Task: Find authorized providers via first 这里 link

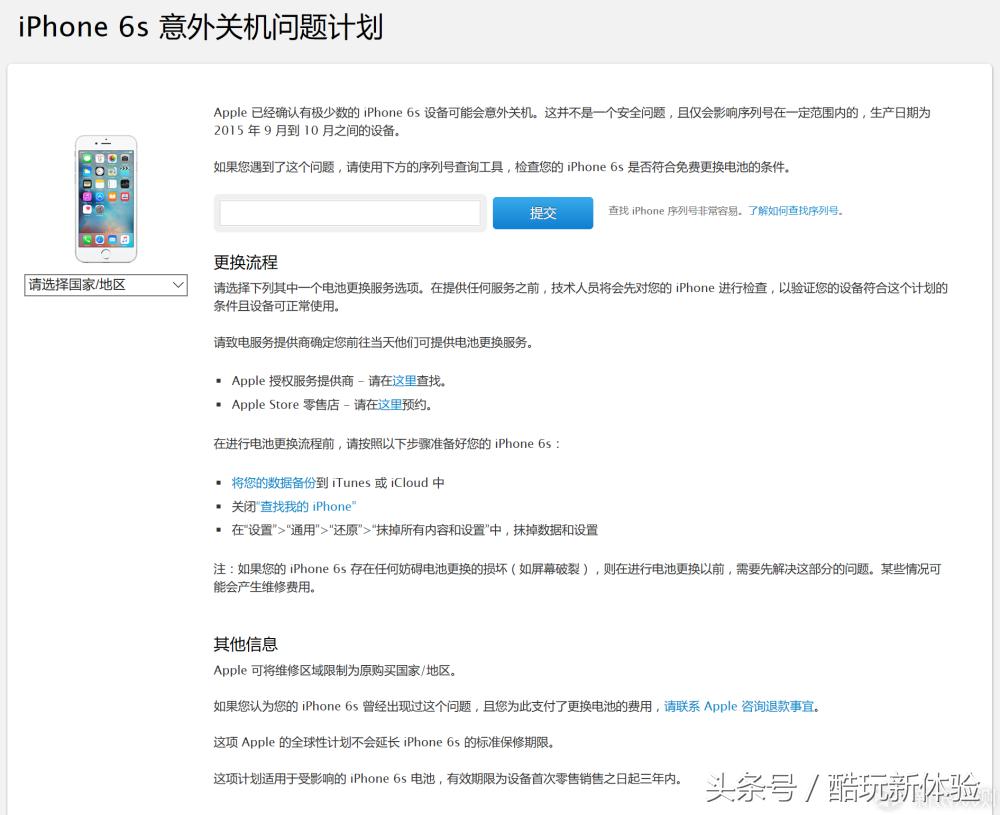Action: (x=404, y=380)
